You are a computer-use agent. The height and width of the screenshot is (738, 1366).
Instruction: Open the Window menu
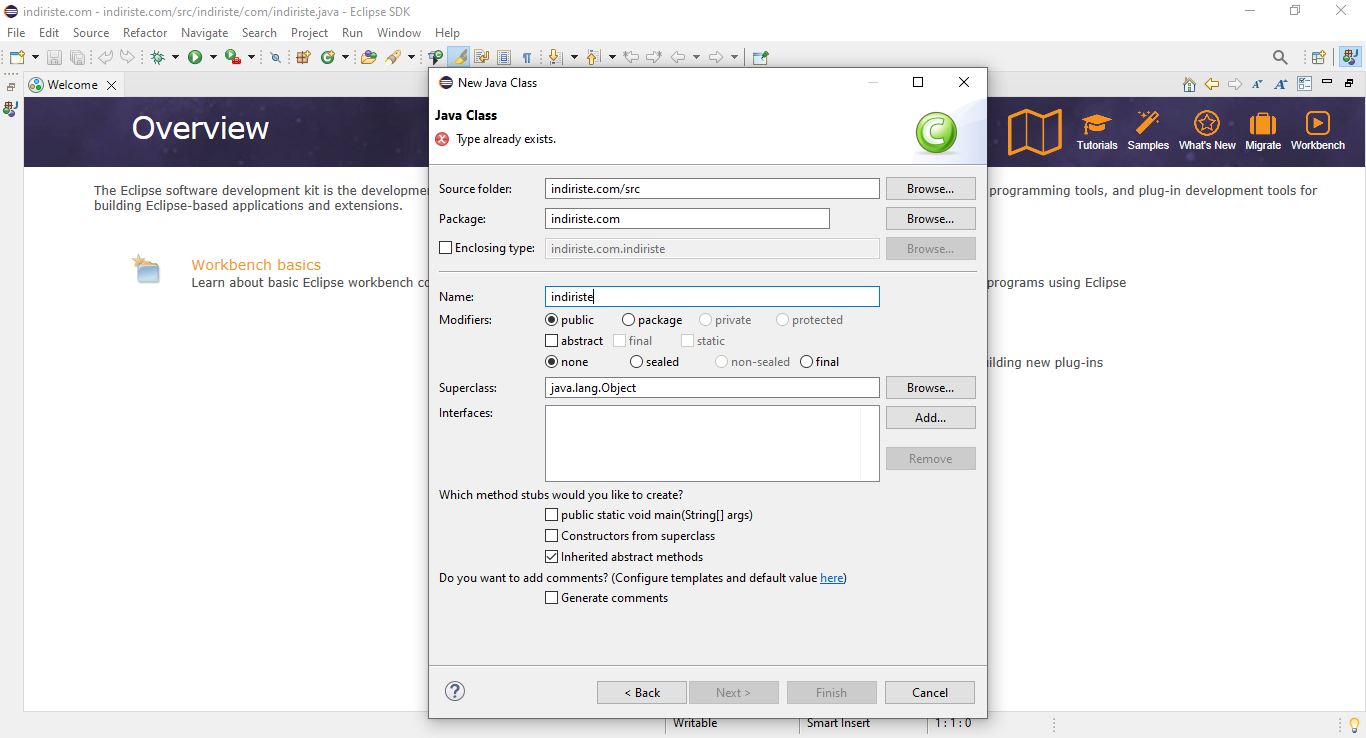(398, 32)
